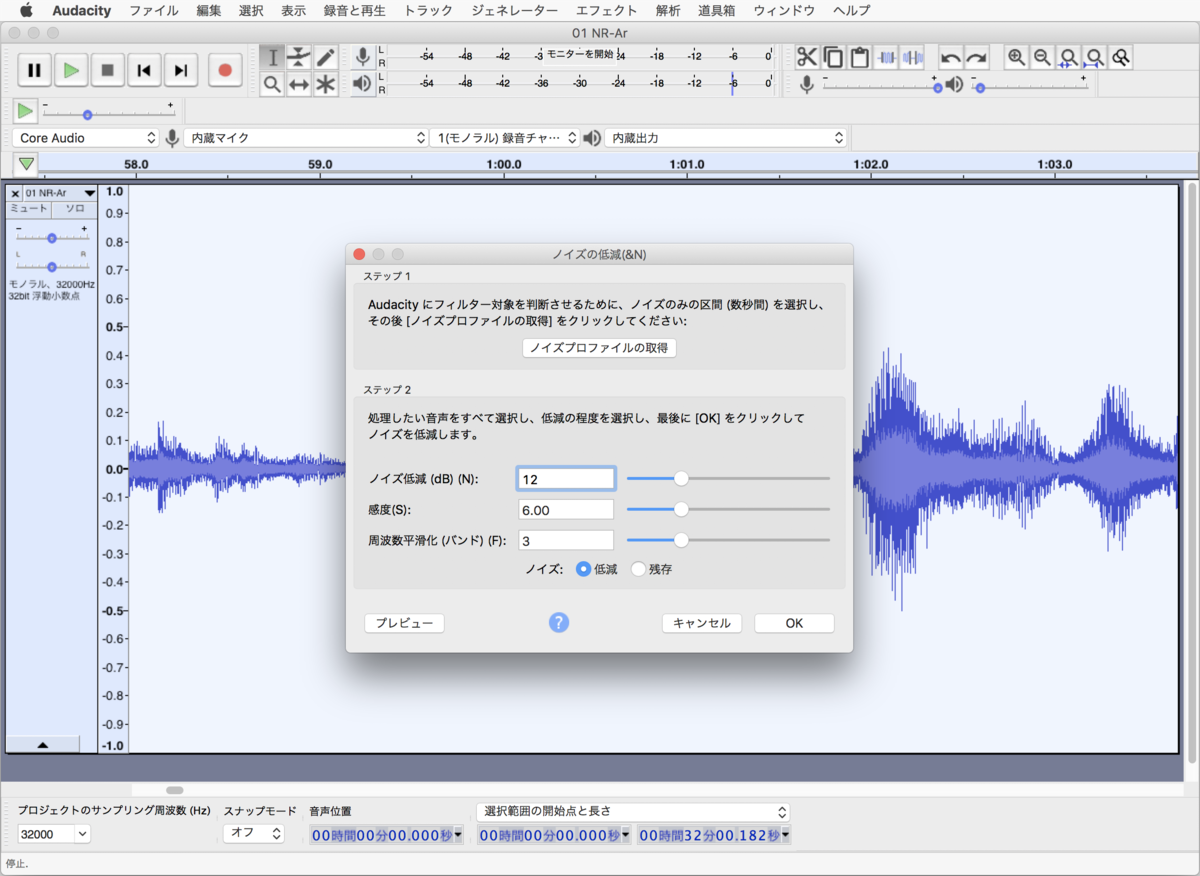1200x876 pixels.
Task: Start recording with the red Record button
Action: coord(225,70)
